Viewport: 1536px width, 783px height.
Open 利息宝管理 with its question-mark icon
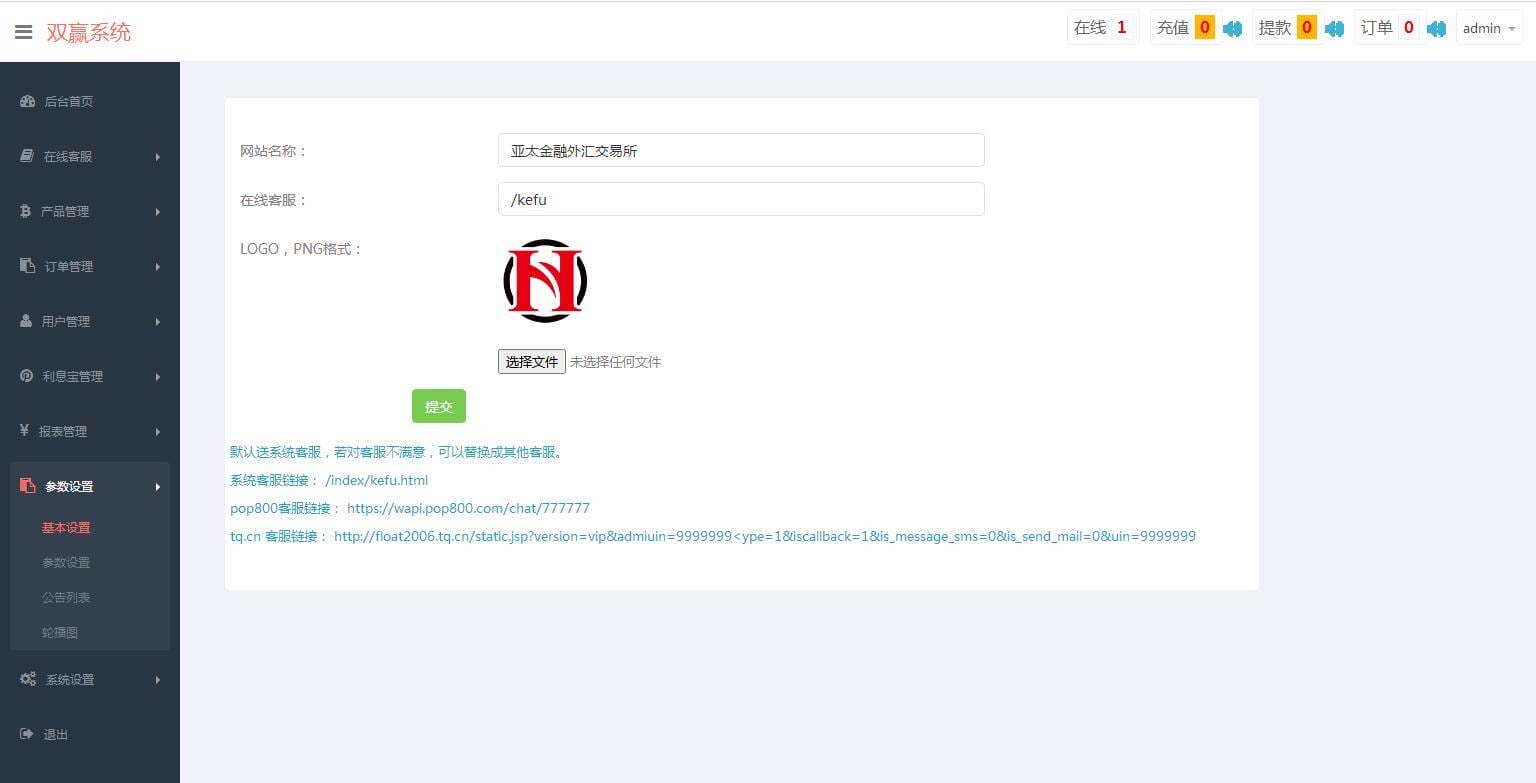[x=27, y=376]
